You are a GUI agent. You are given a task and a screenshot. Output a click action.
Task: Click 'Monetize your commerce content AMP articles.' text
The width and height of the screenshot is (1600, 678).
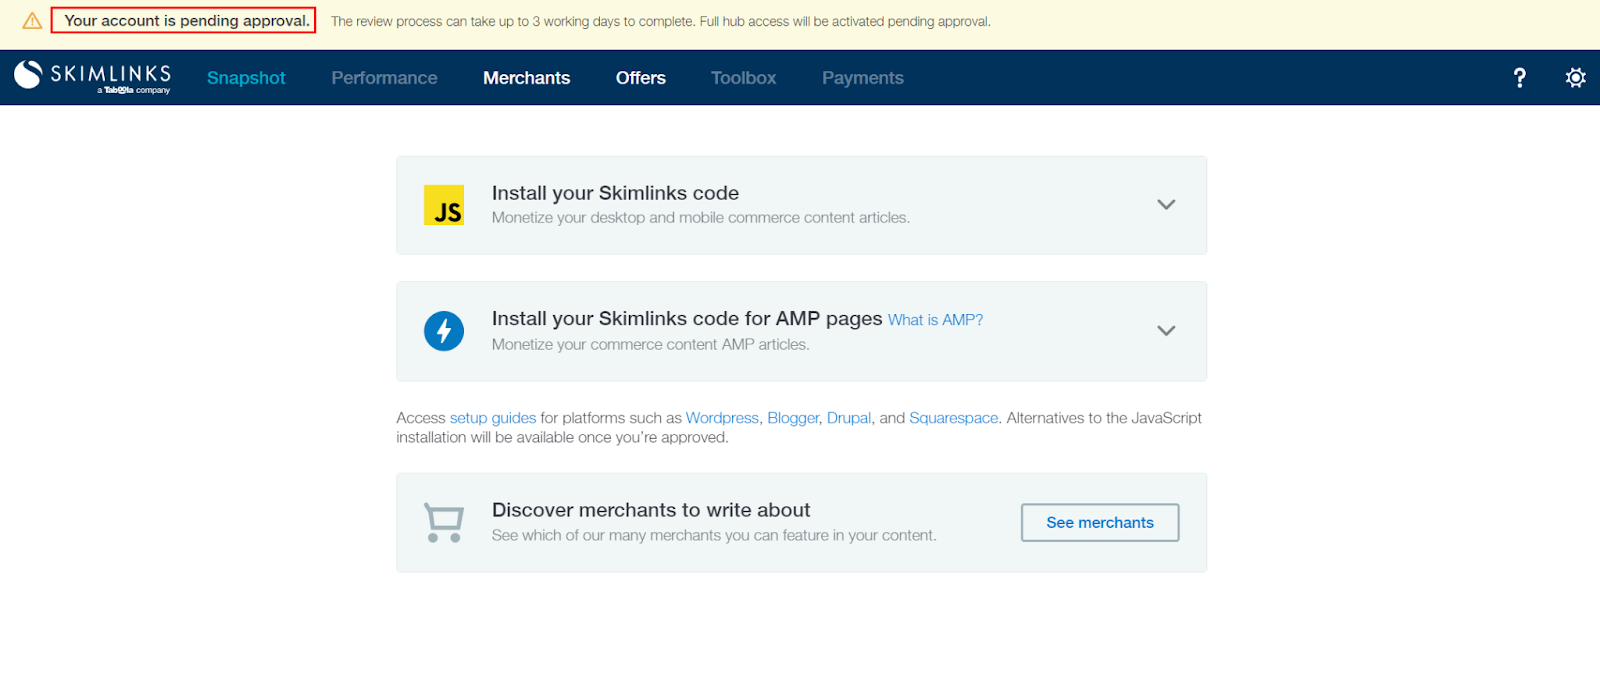[650, 344]
